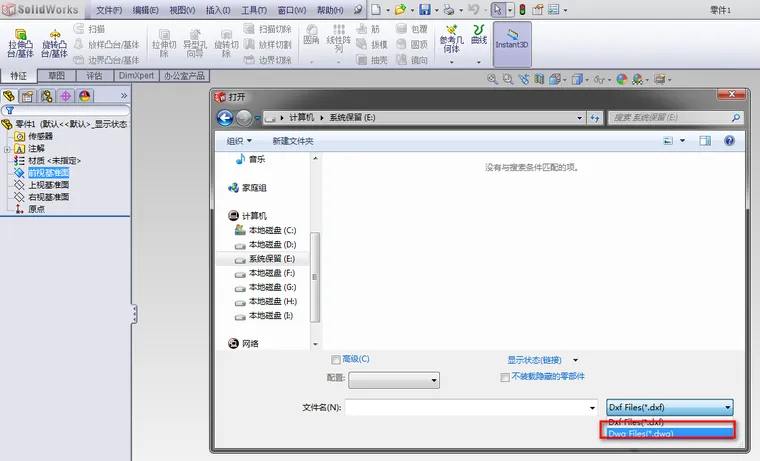Viewport: 760px width, 461px height.
Task: Open the 插入(I) menu
Action: 218,10
